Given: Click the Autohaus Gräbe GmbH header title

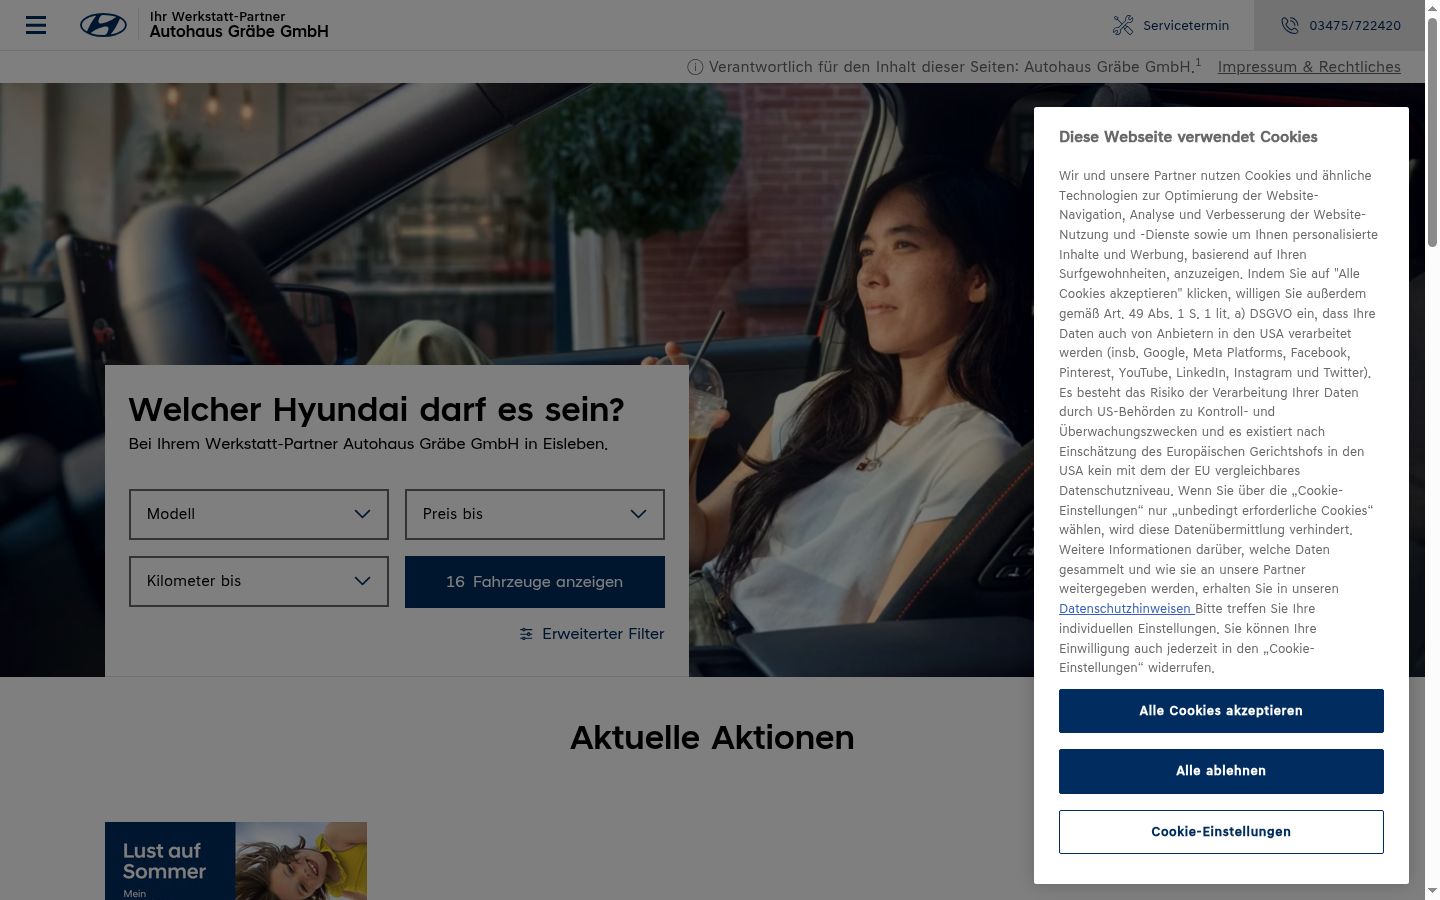Looking at the screenshot, I should (239, 32).
